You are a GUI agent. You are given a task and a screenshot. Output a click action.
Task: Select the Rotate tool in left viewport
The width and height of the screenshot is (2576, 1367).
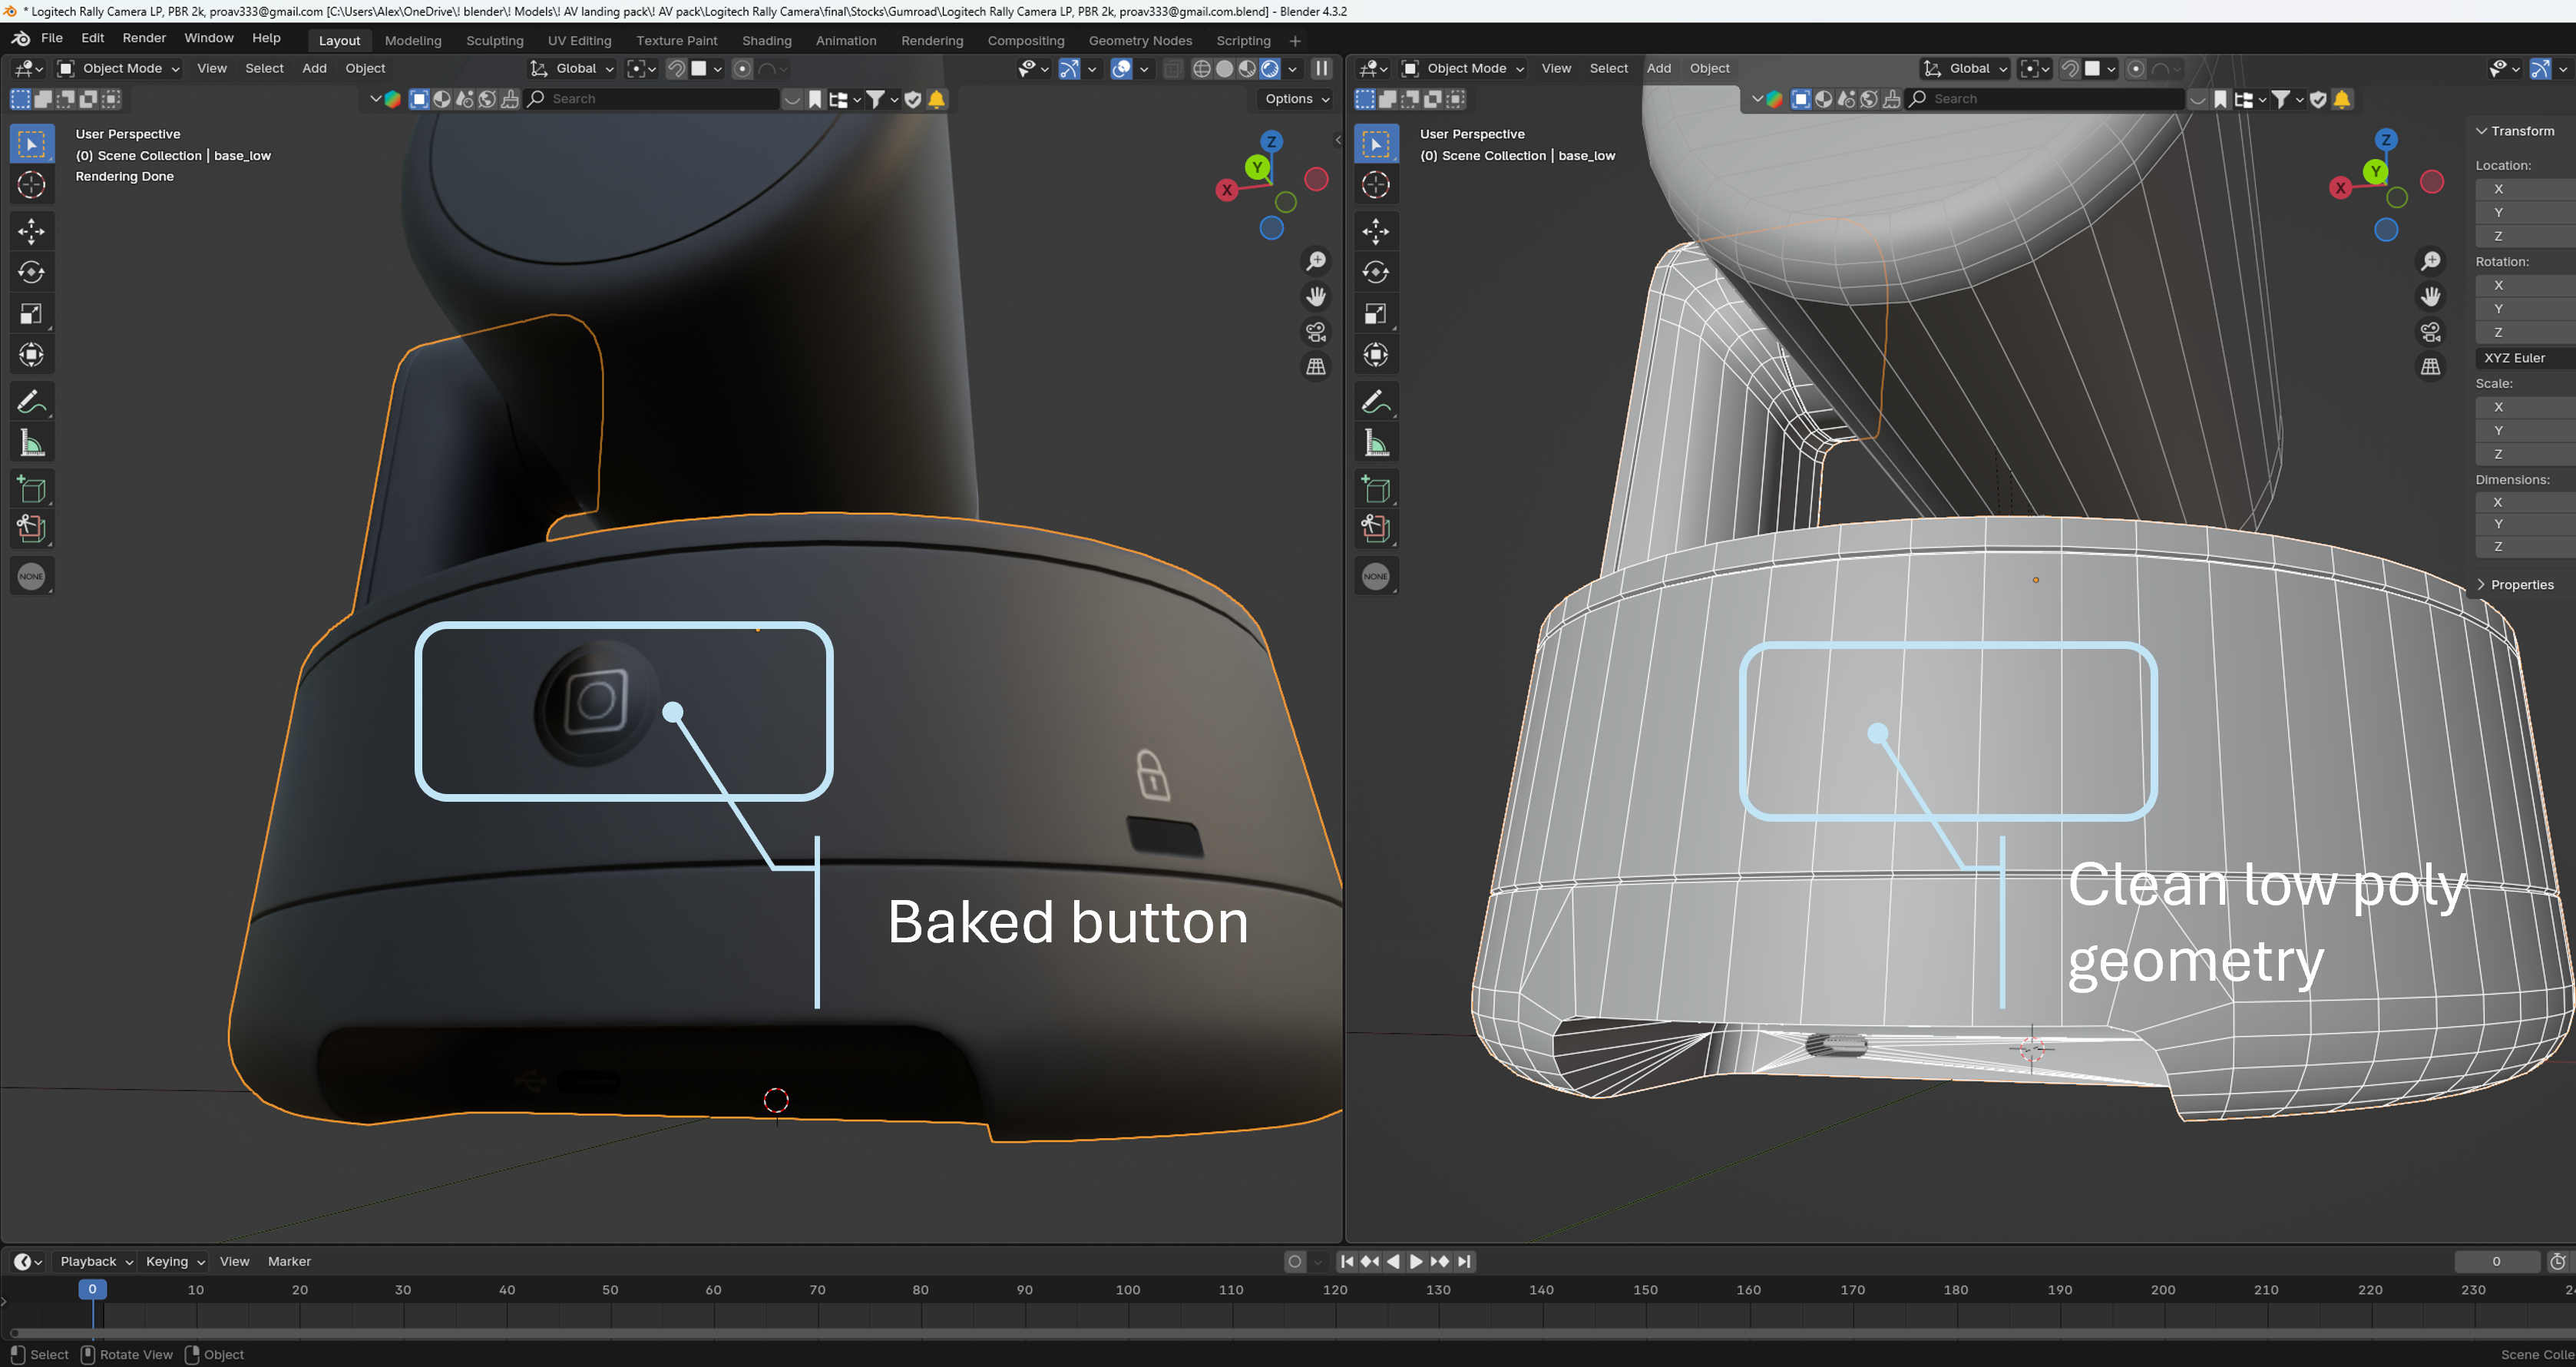pyautogui.click(x=31, y=272)
